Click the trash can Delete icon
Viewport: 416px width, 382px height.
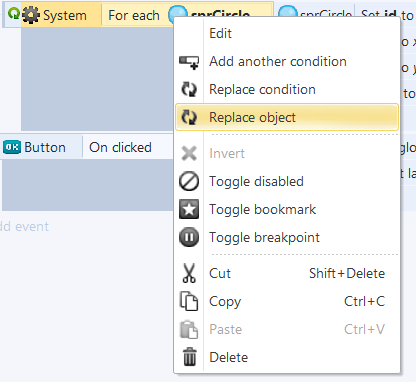click(189, 357)
